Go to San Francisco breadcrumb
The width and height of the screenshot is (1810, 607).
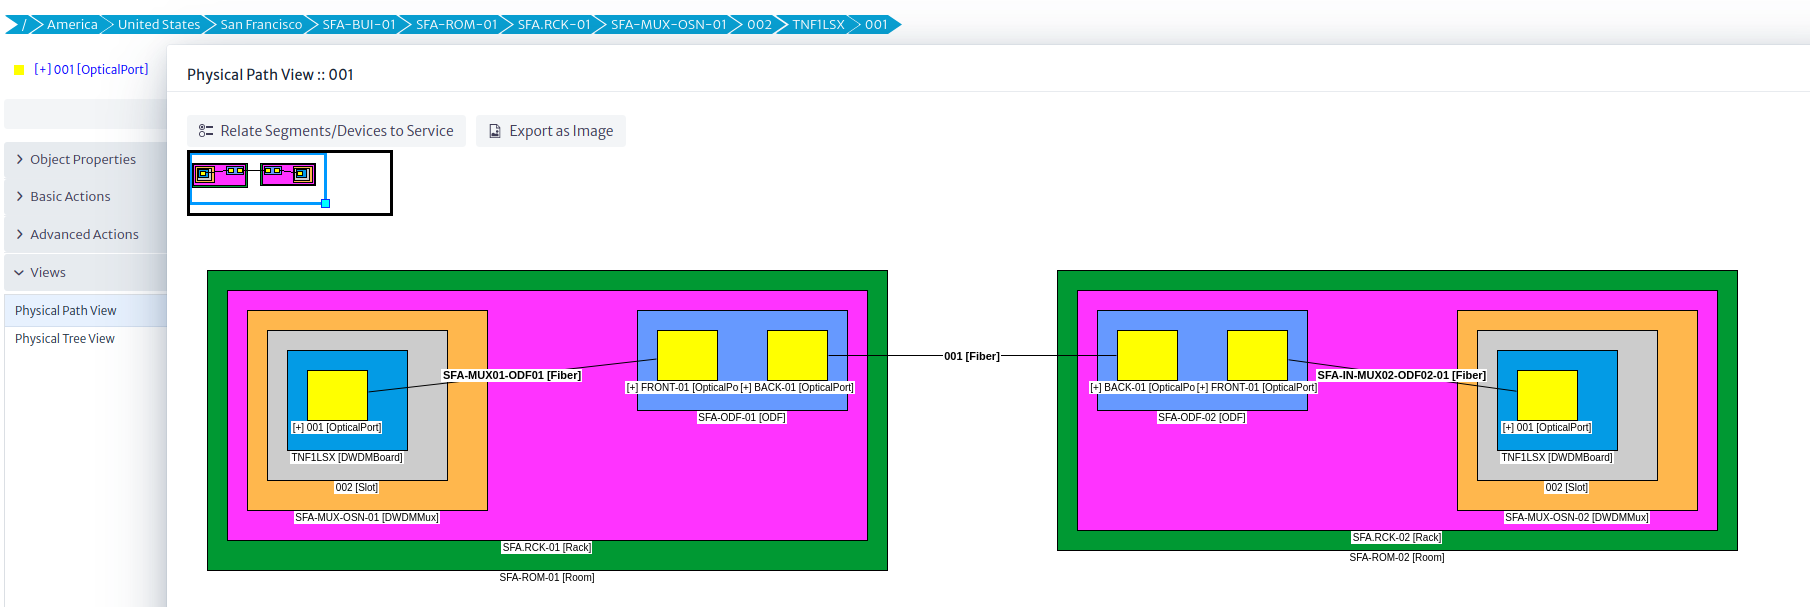(261, 24)
